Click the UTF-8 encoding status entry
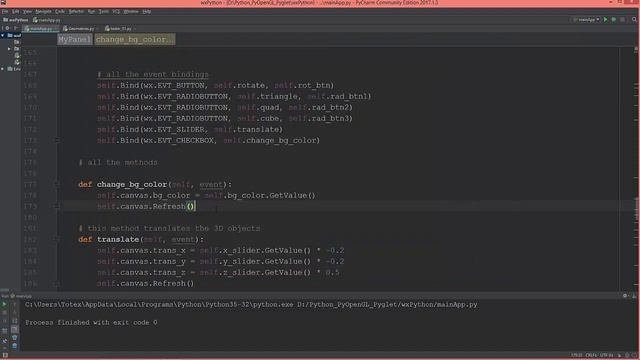Image resolution: width=640 pixels, height=360 pixels. point(606,356)
